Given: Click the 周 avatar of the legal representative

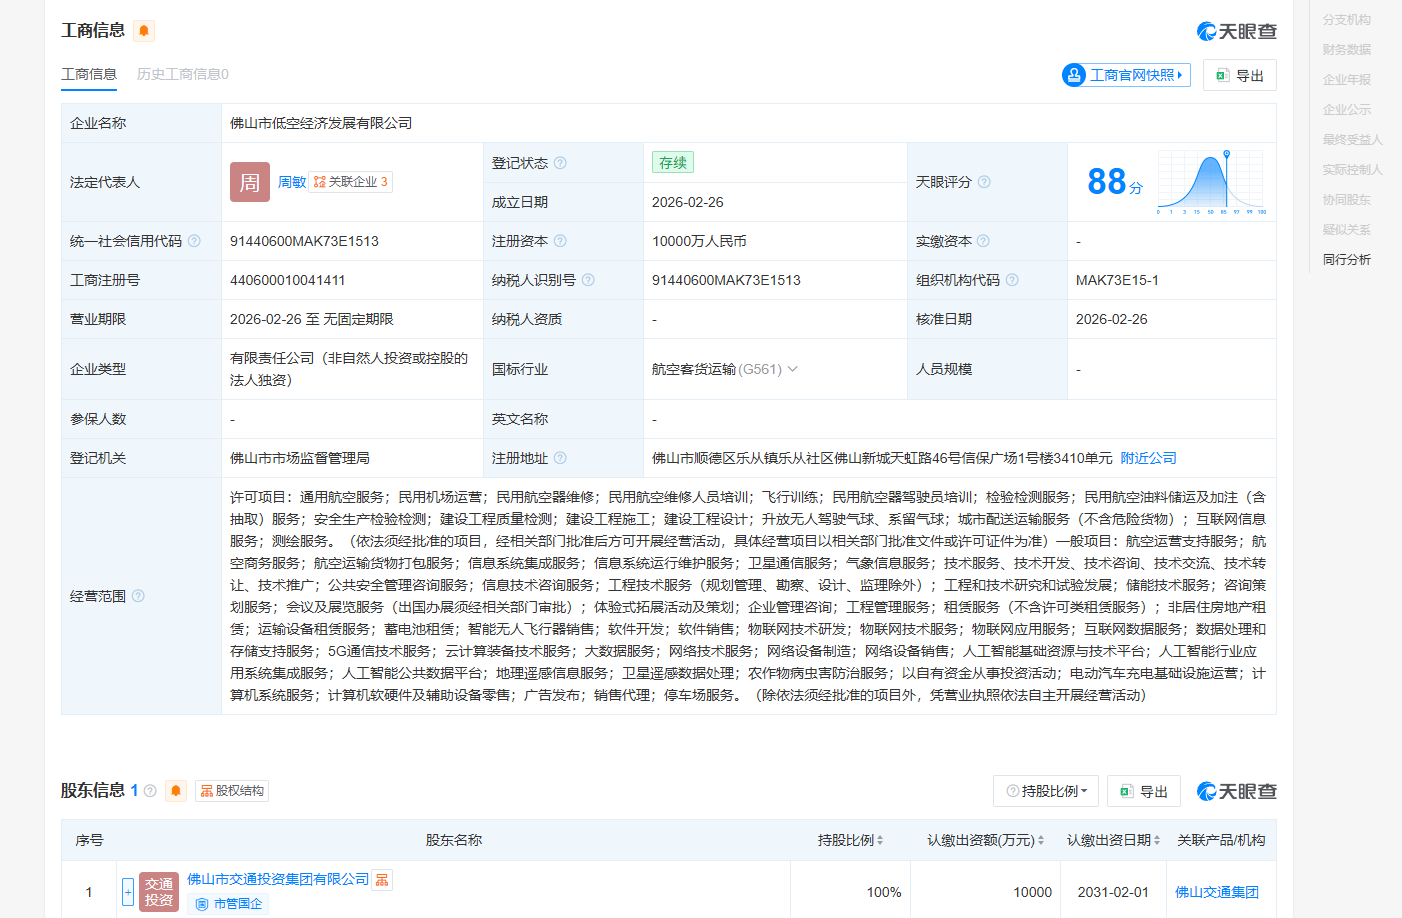Looking at the screenshot, I should (250, 182).
